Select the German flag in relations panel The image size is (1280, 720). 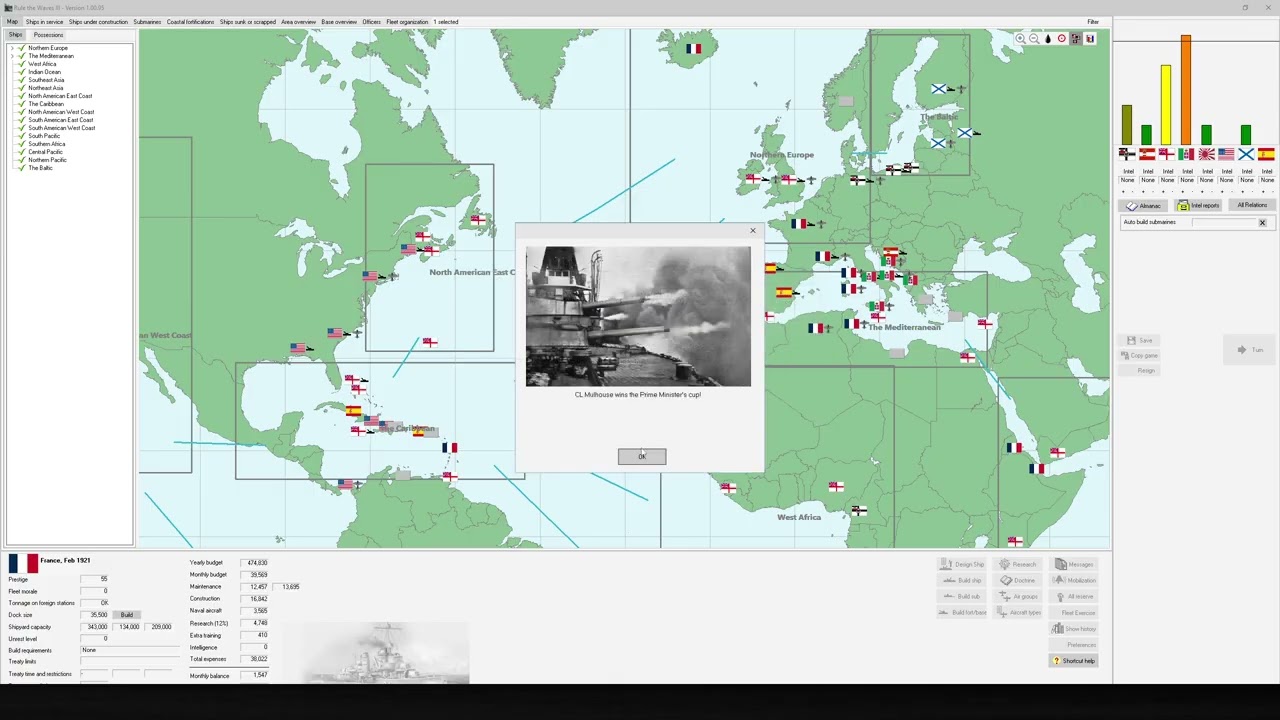click(1127, 154)
